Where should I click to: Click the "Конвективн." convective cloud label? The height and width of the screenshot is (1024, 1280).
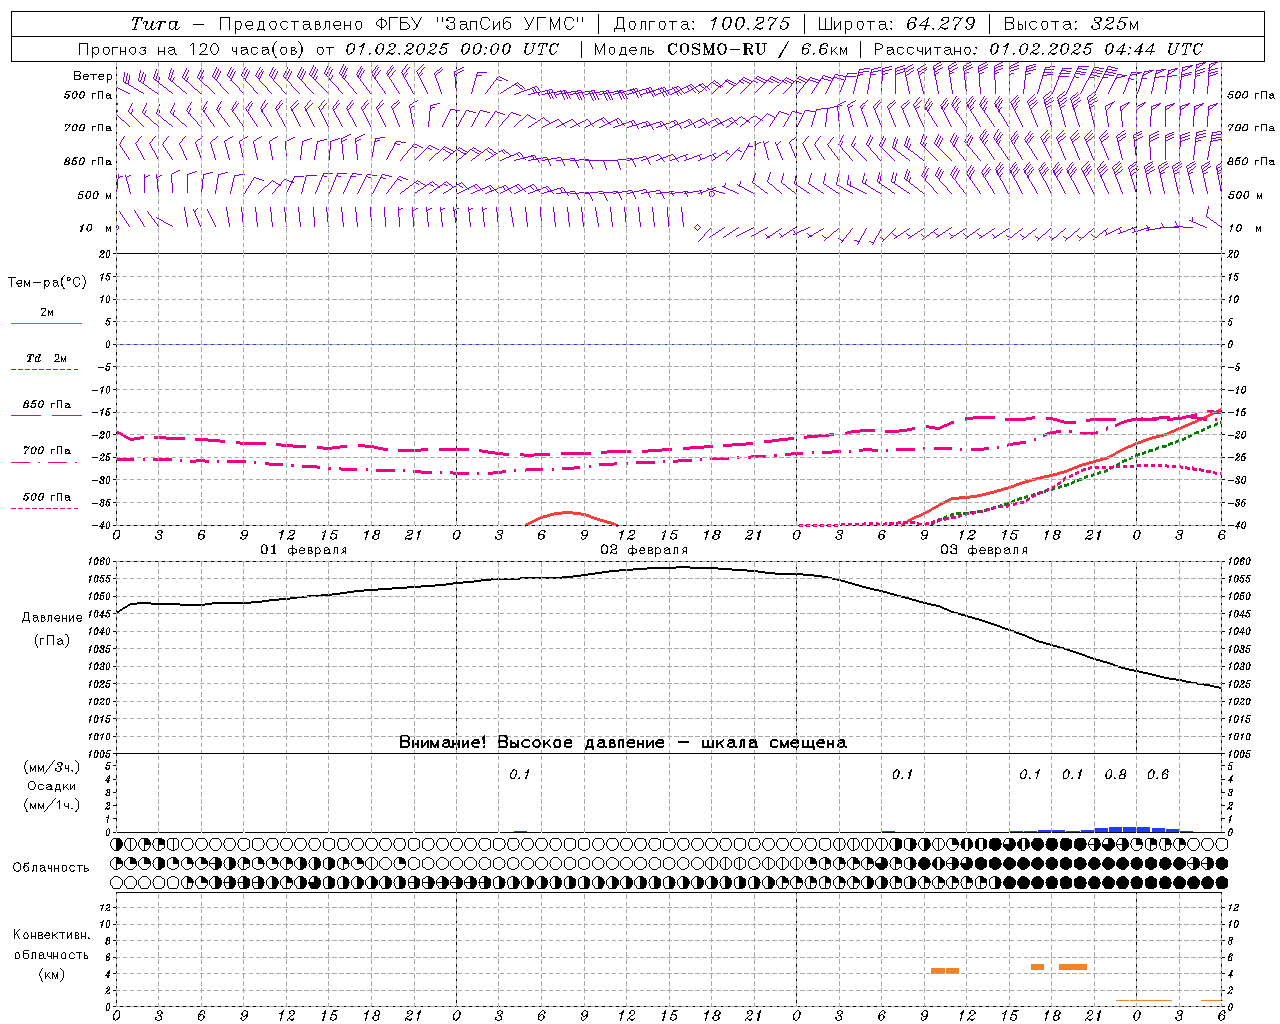click(x=52, y=935)
